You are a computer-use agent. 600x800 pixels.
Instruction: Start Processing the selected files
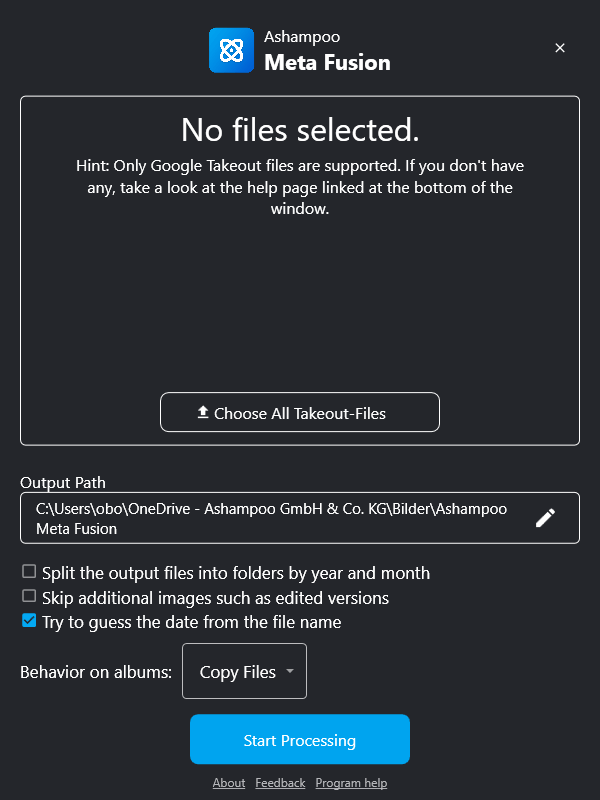tap(300, 740)
